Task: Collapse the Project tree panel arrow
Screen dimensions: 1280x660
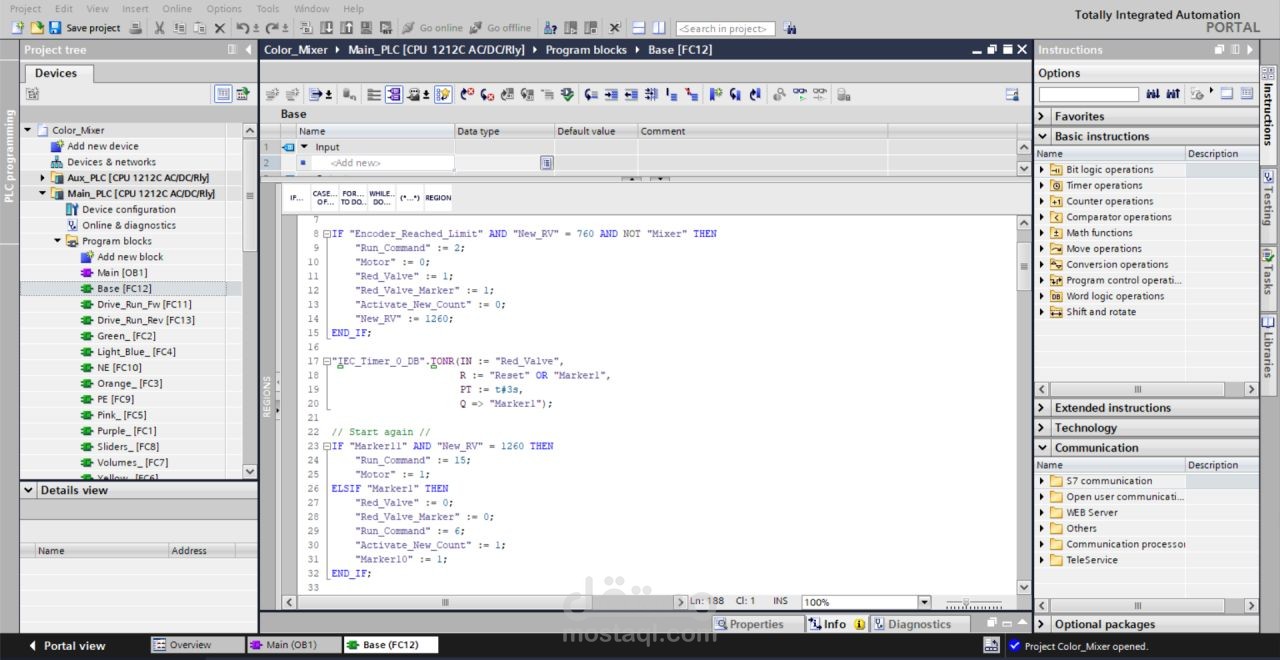Action: 250,50
